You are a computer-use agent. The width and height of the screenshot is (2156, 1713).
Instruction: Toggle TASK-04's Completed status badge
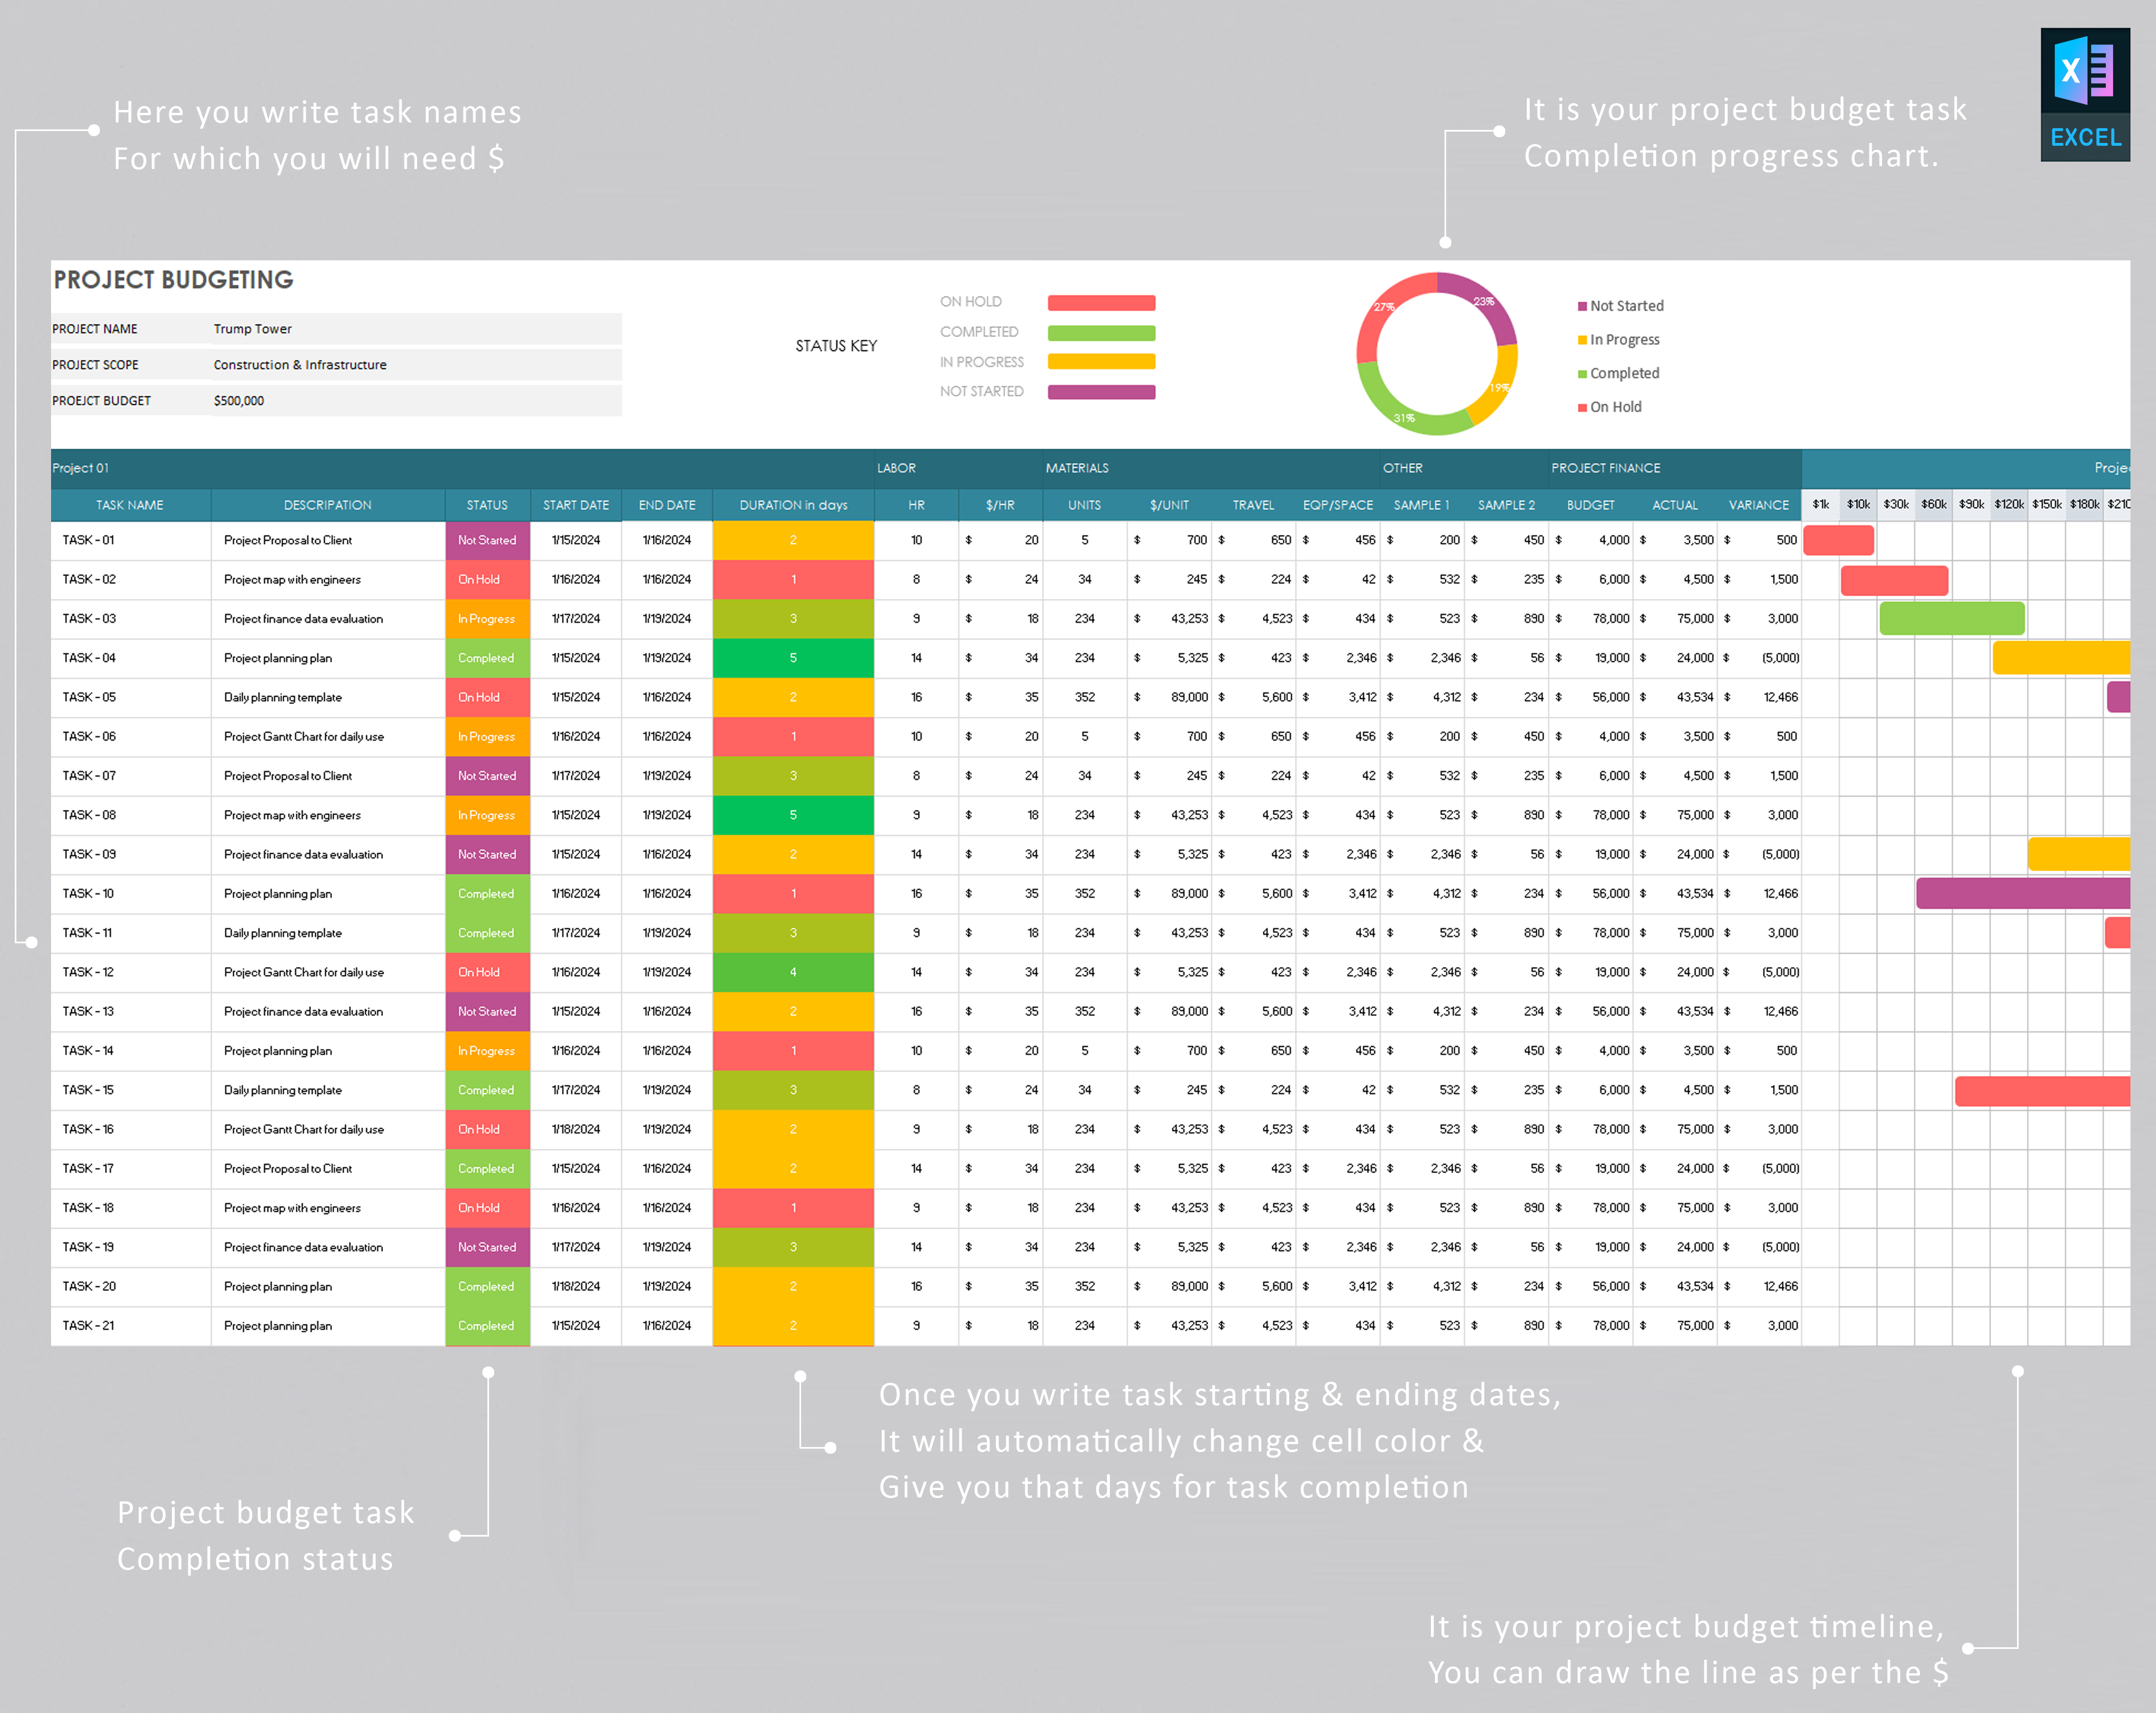(x=487, y=658)
